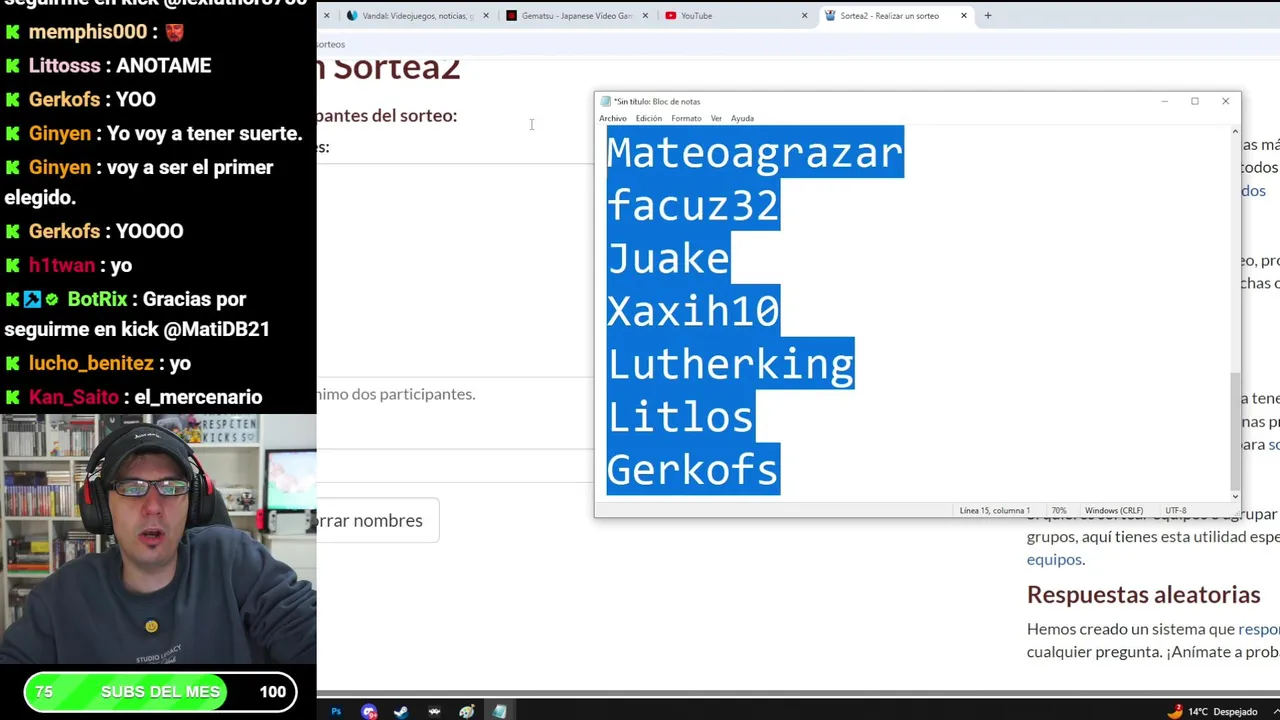Open the Notepad taskbar icon
The height and width of the screenshot is (720, 1280).
click(x=499, y=712)
